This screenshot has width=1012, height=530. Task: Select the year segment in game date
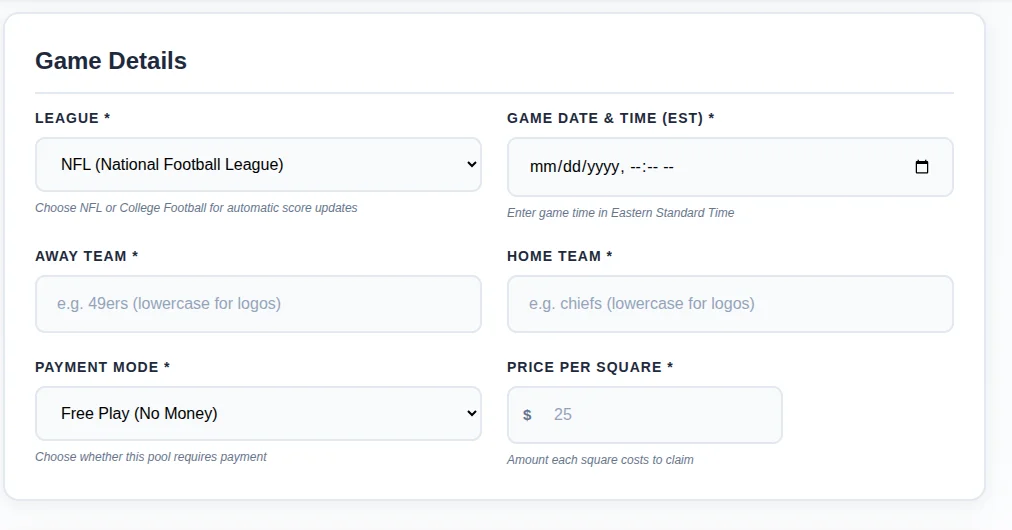[x=601, y=167]
